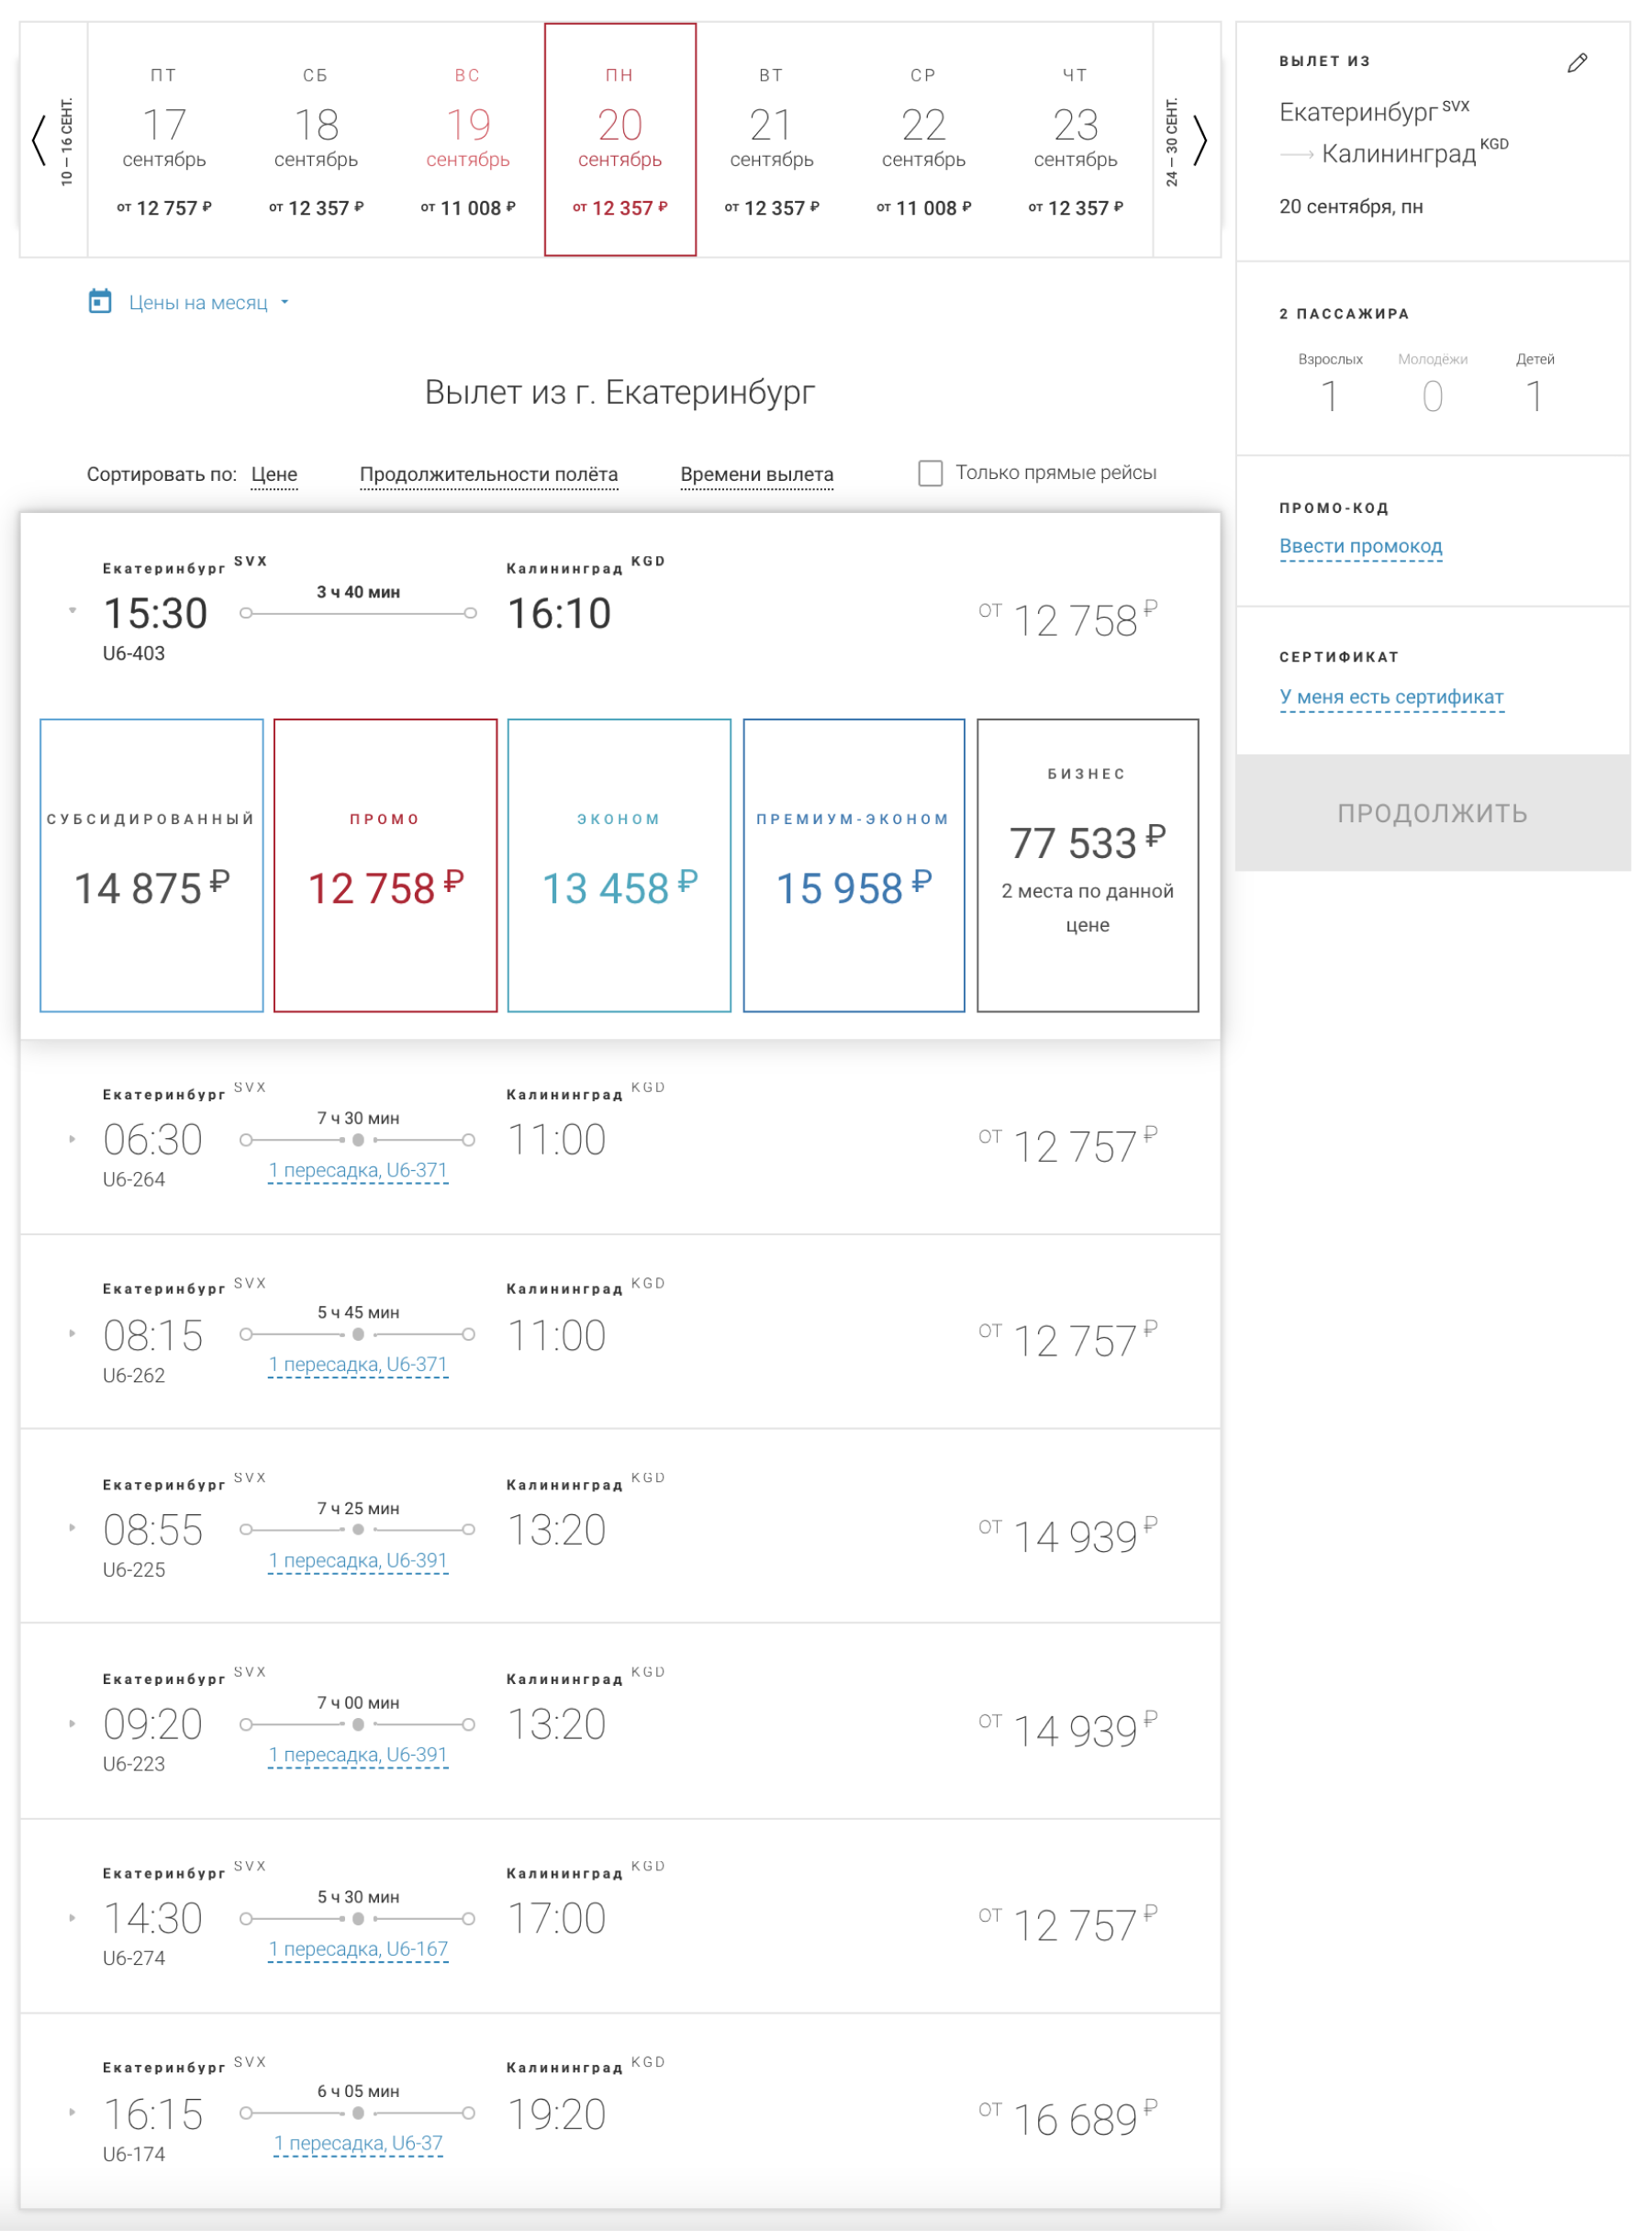This screenshot has width=1652, height=2231.
Task: Choose the Эконом fare 13 458 ₽
Action: pyautogui.click(x=619, y=865)
